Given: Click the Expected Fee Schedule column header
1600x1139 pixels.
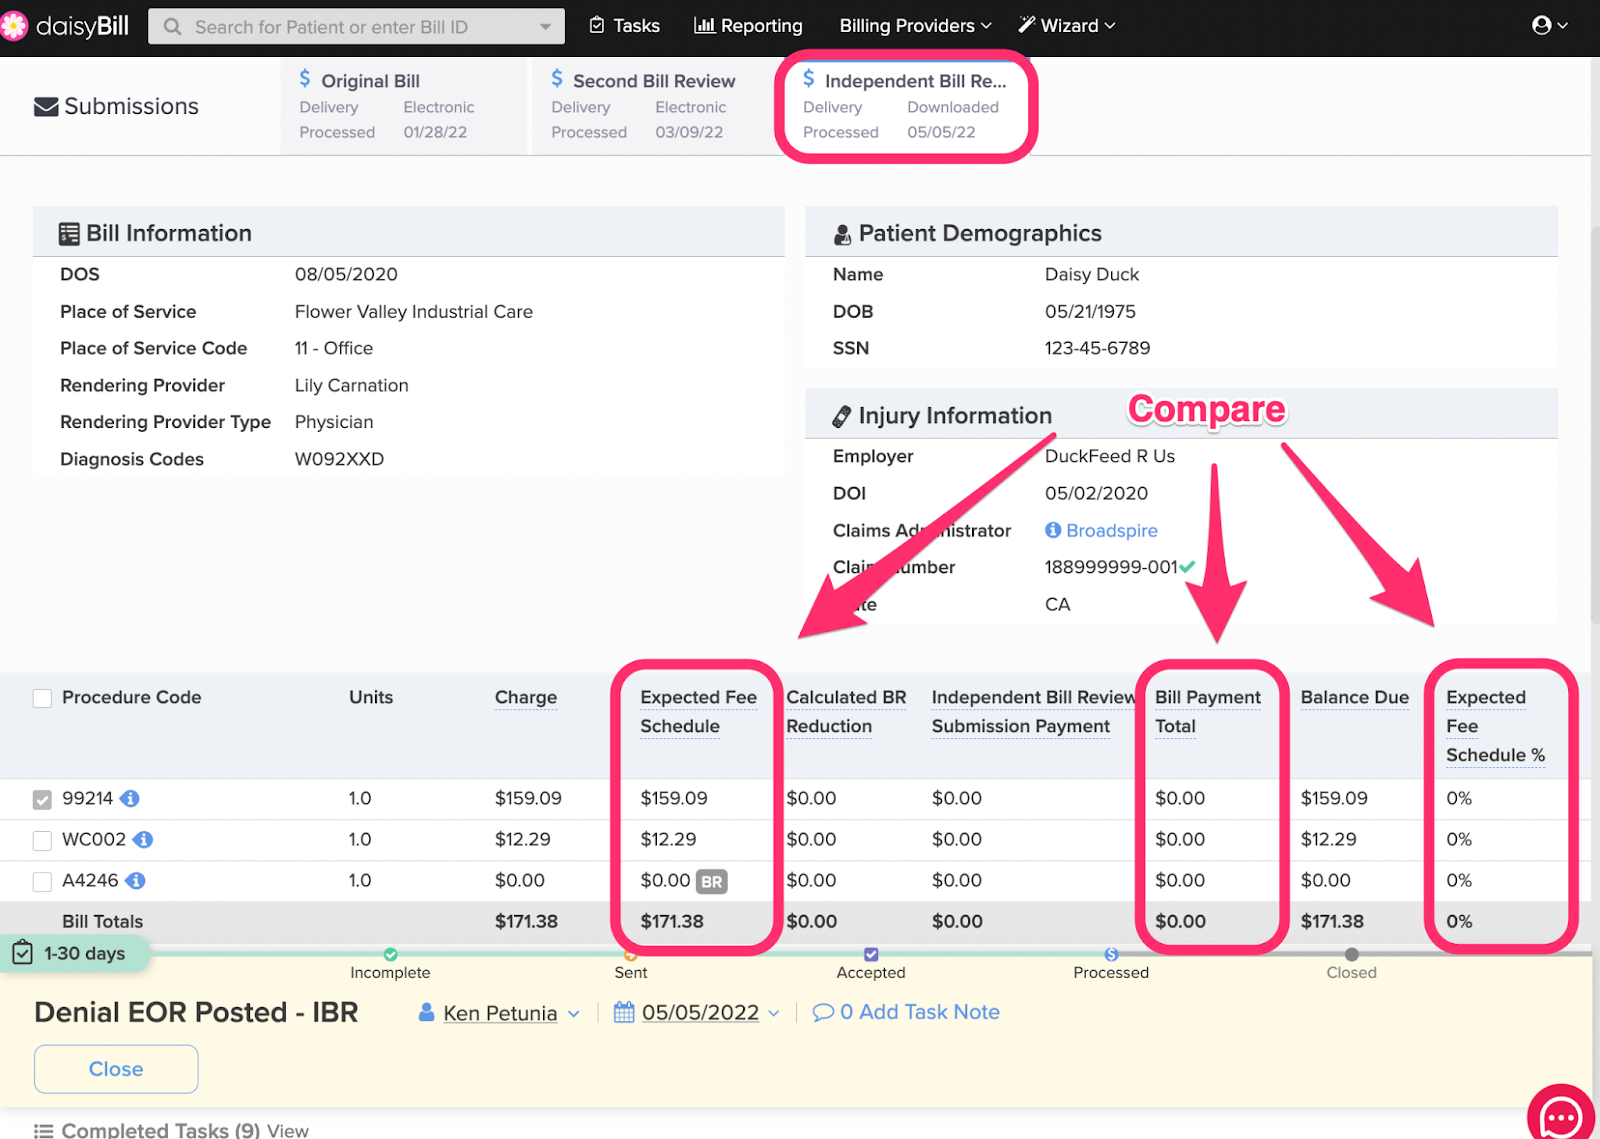Looking at the screenshot, I should pos(698,711).
